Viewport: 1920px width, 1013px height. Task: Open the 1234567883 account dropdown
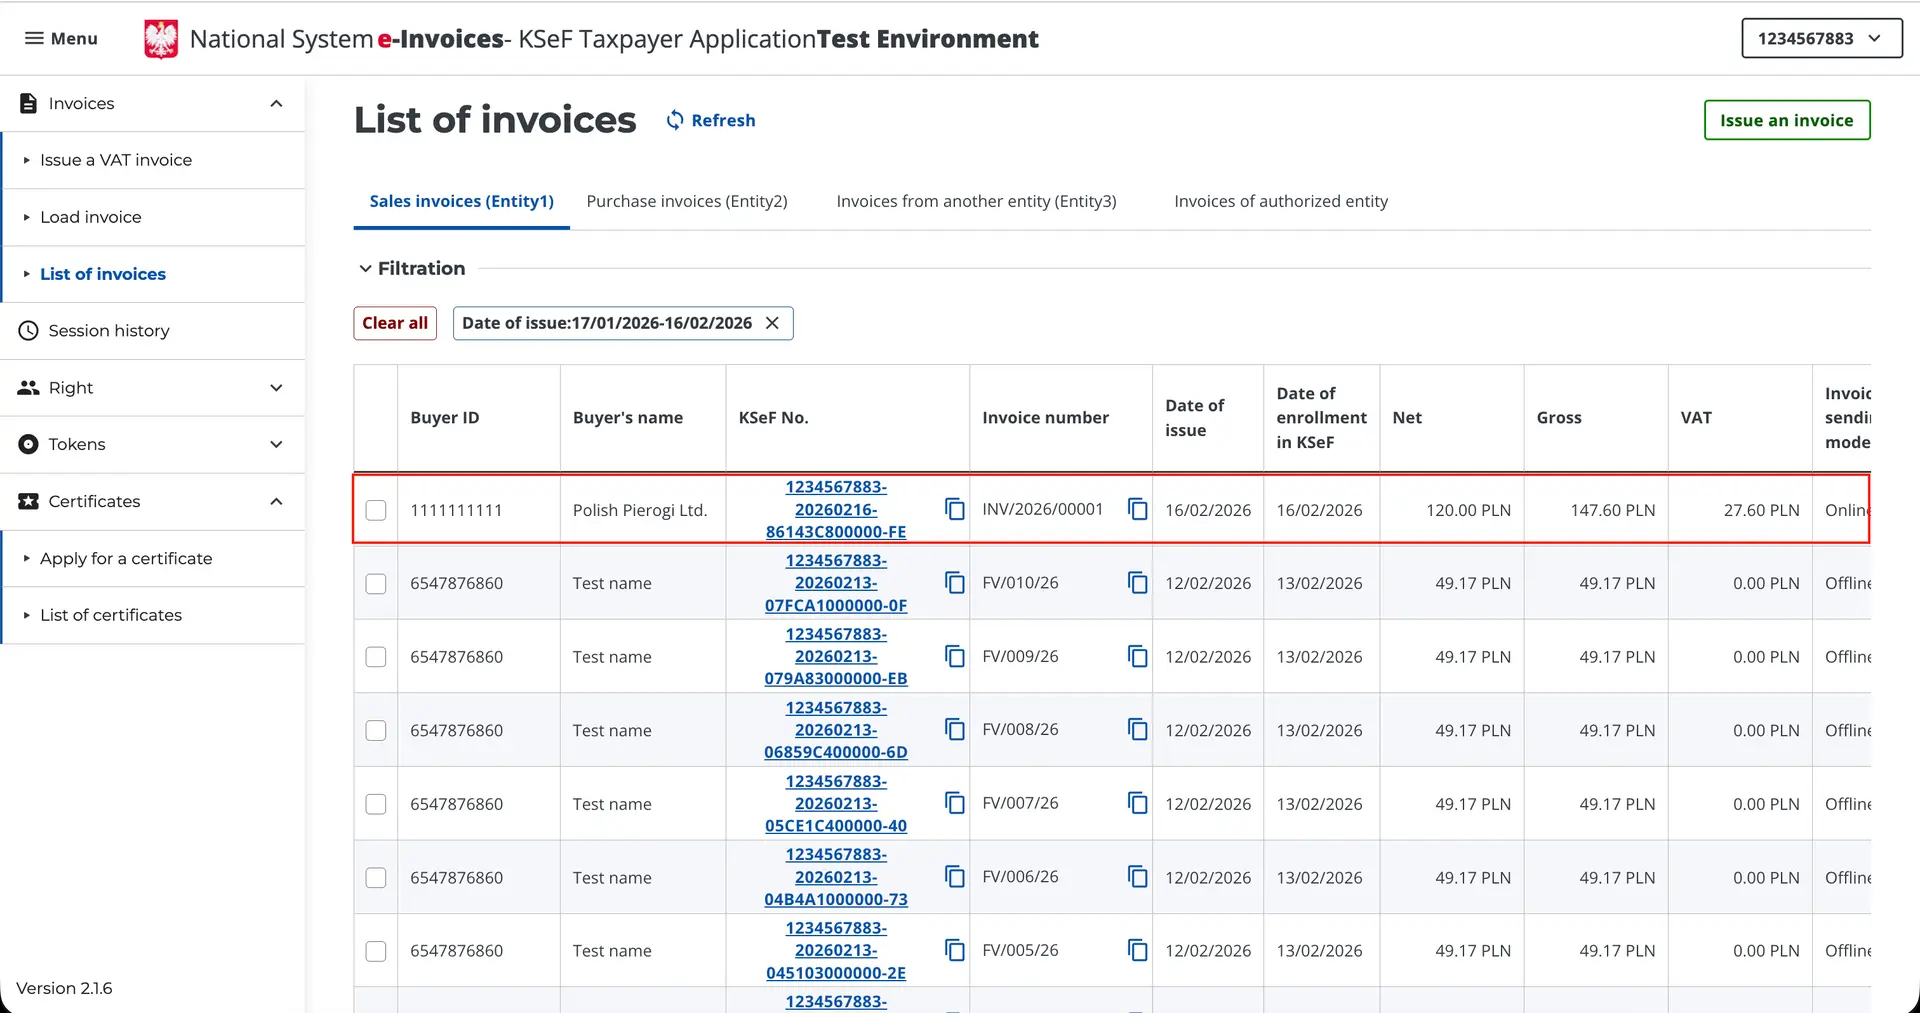(x=1820, y=38)
